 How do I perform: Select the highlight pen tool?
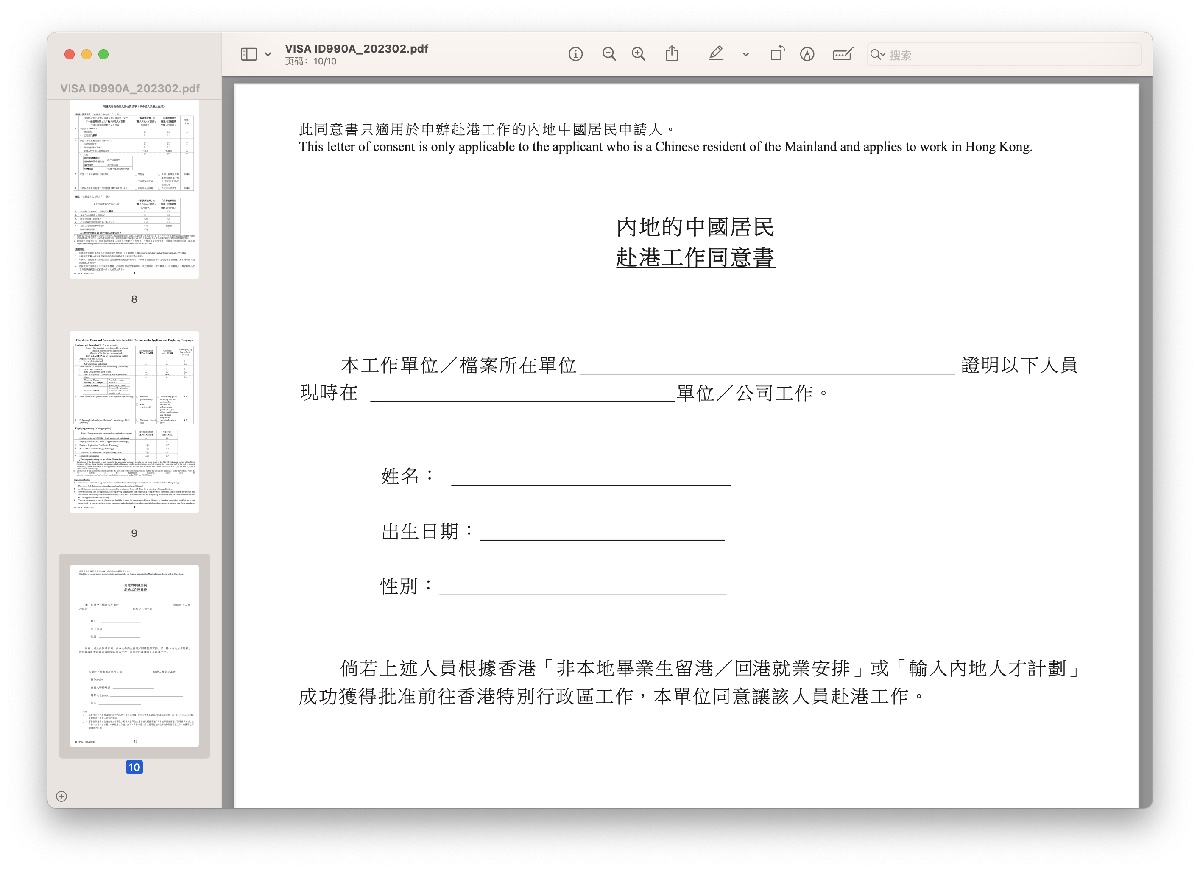pos(716,54)
